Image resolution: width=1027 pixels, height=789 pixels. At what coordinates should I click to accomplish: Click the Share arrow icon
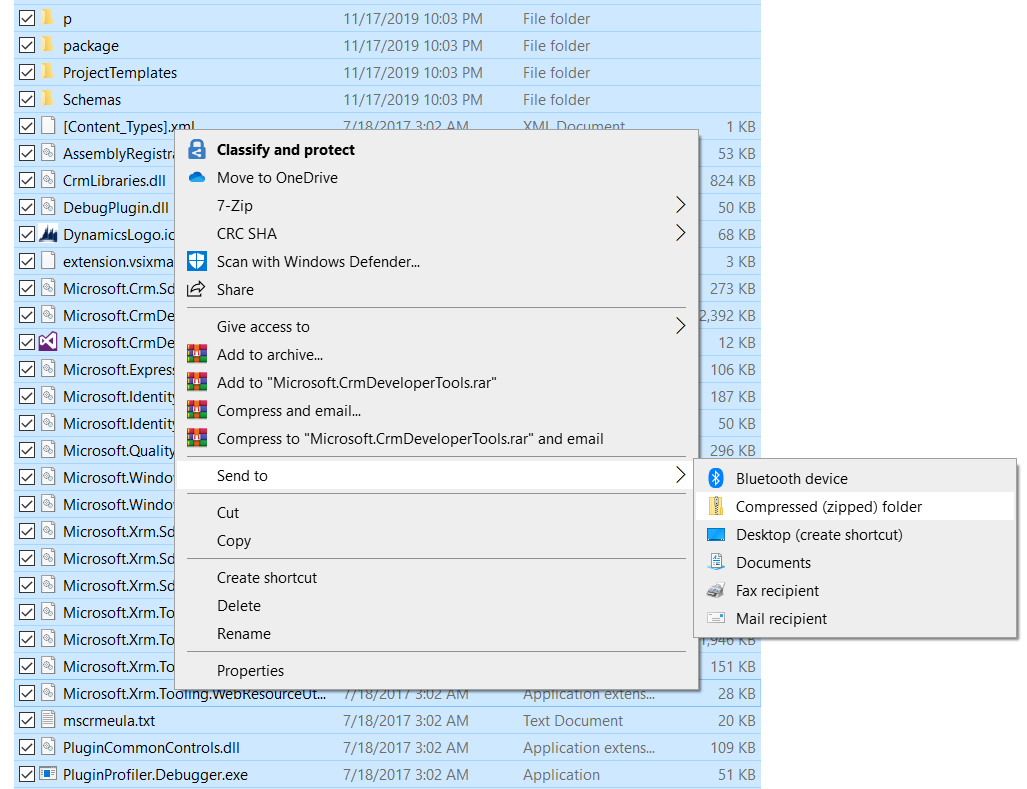196,289
